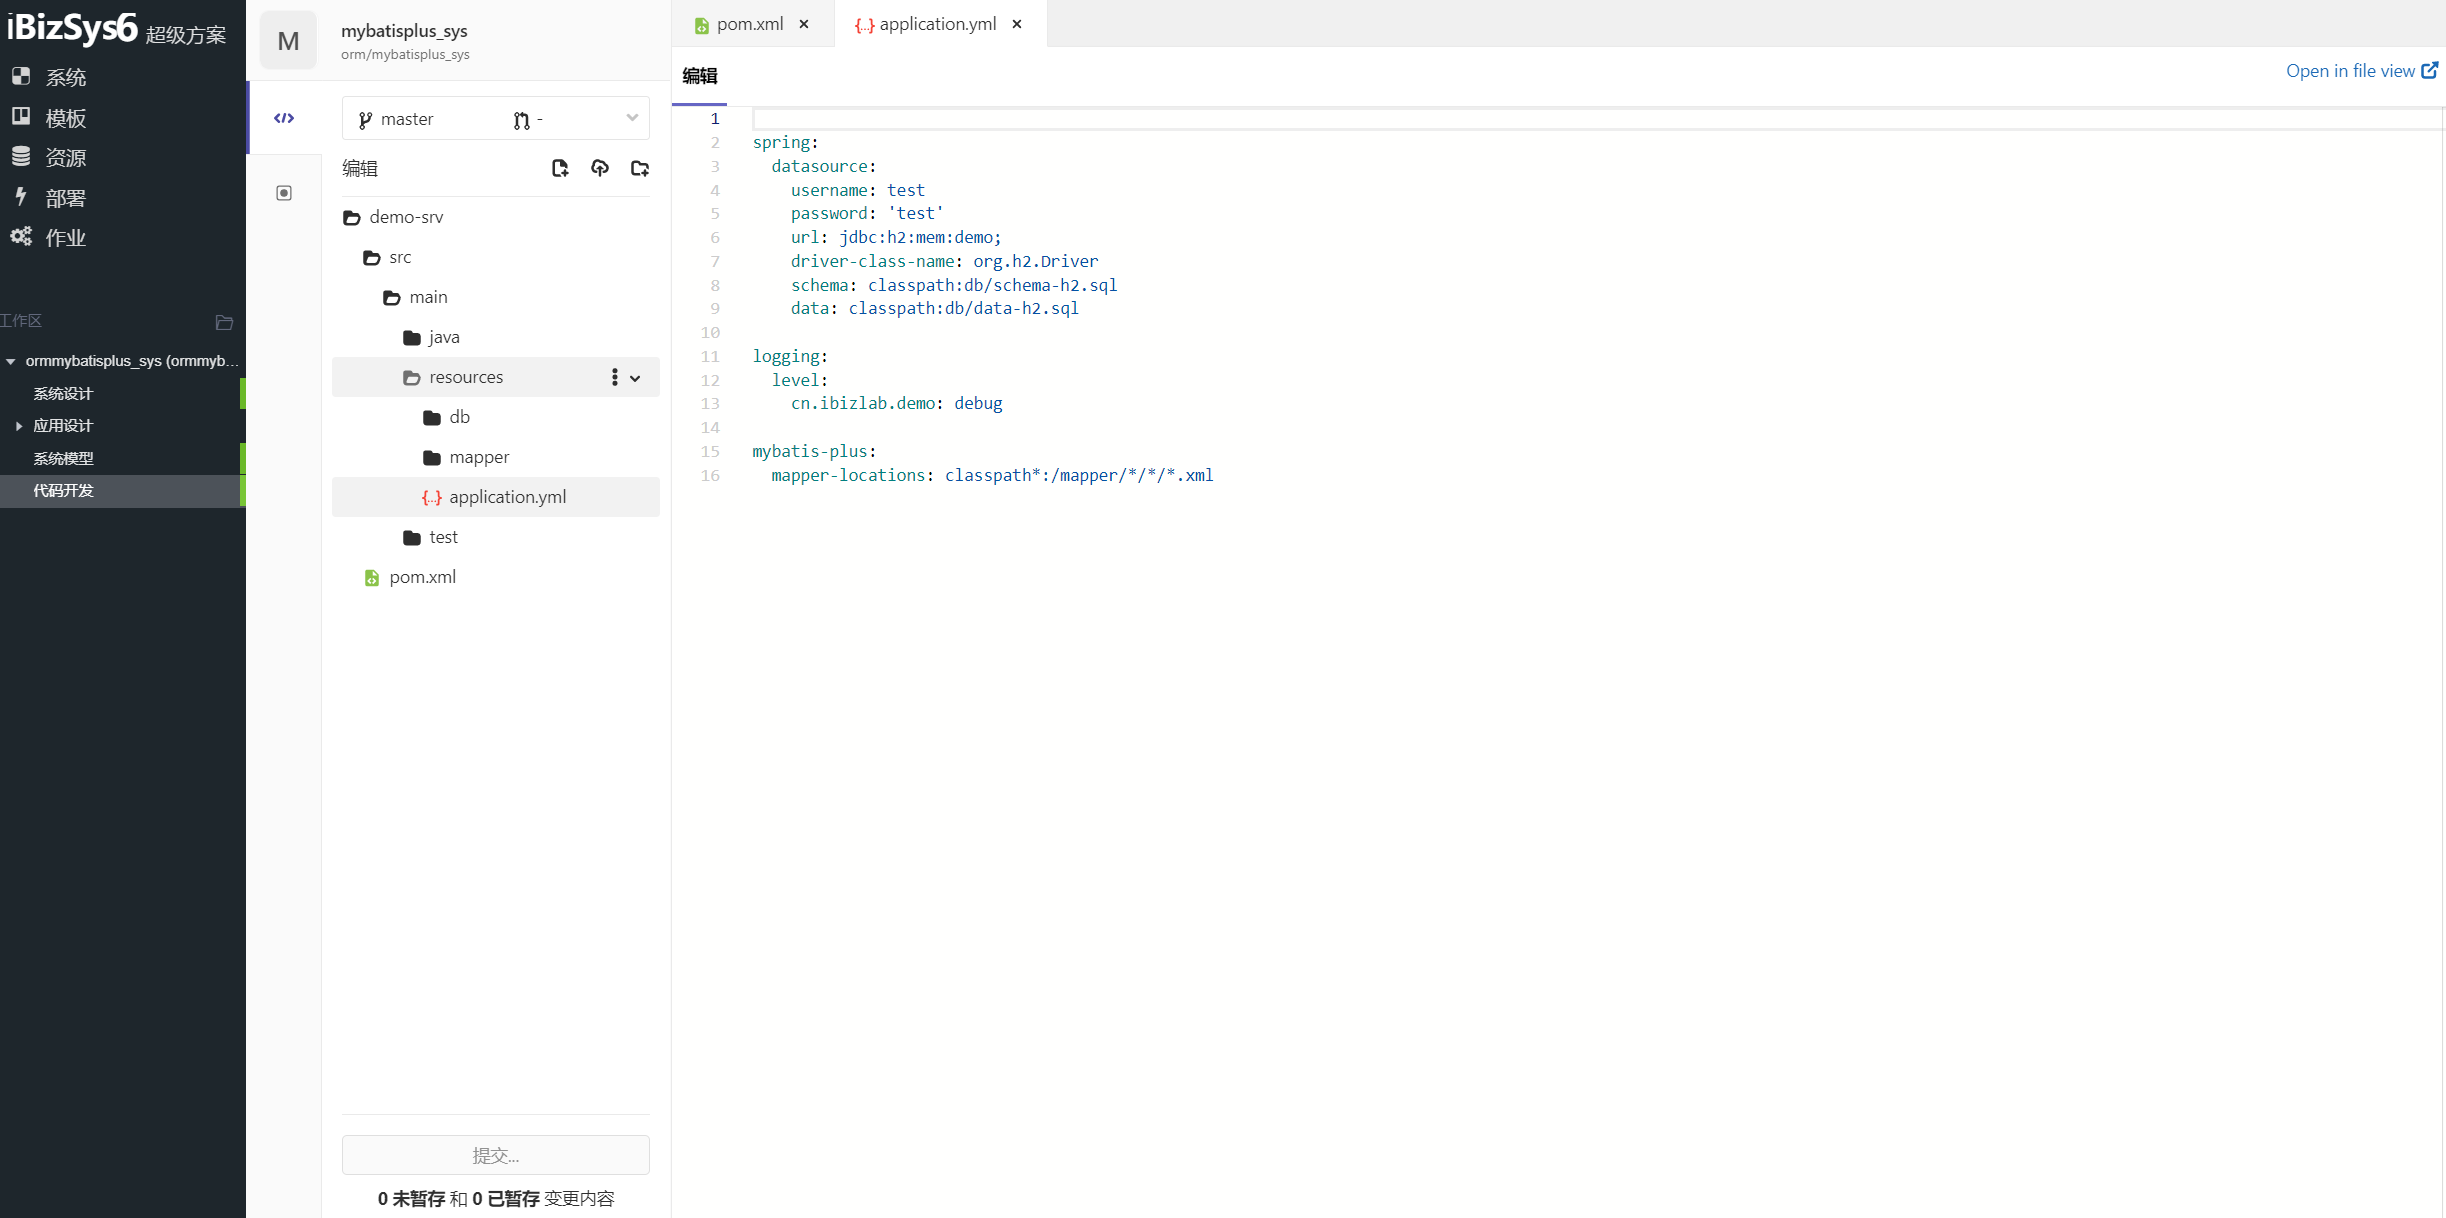Select the 编辑 tab above the editor
Viewport: 2446px width, 1218px height.
pos(700,76)
